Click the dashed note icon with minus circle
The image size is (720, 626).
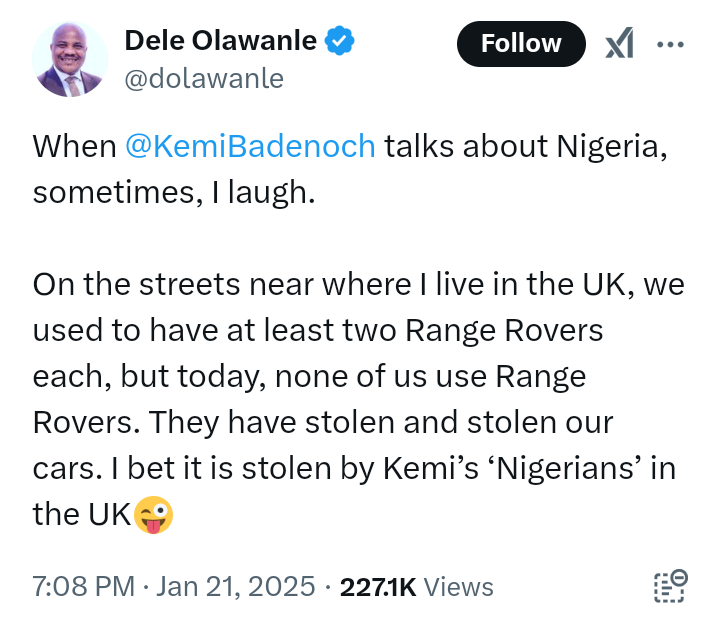click(670, 586)
